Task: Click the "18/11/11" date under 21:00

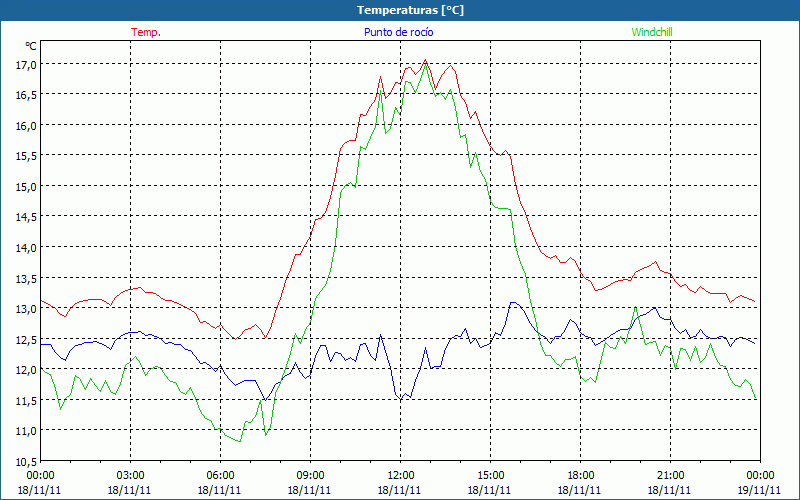Action: coord(670,490)
